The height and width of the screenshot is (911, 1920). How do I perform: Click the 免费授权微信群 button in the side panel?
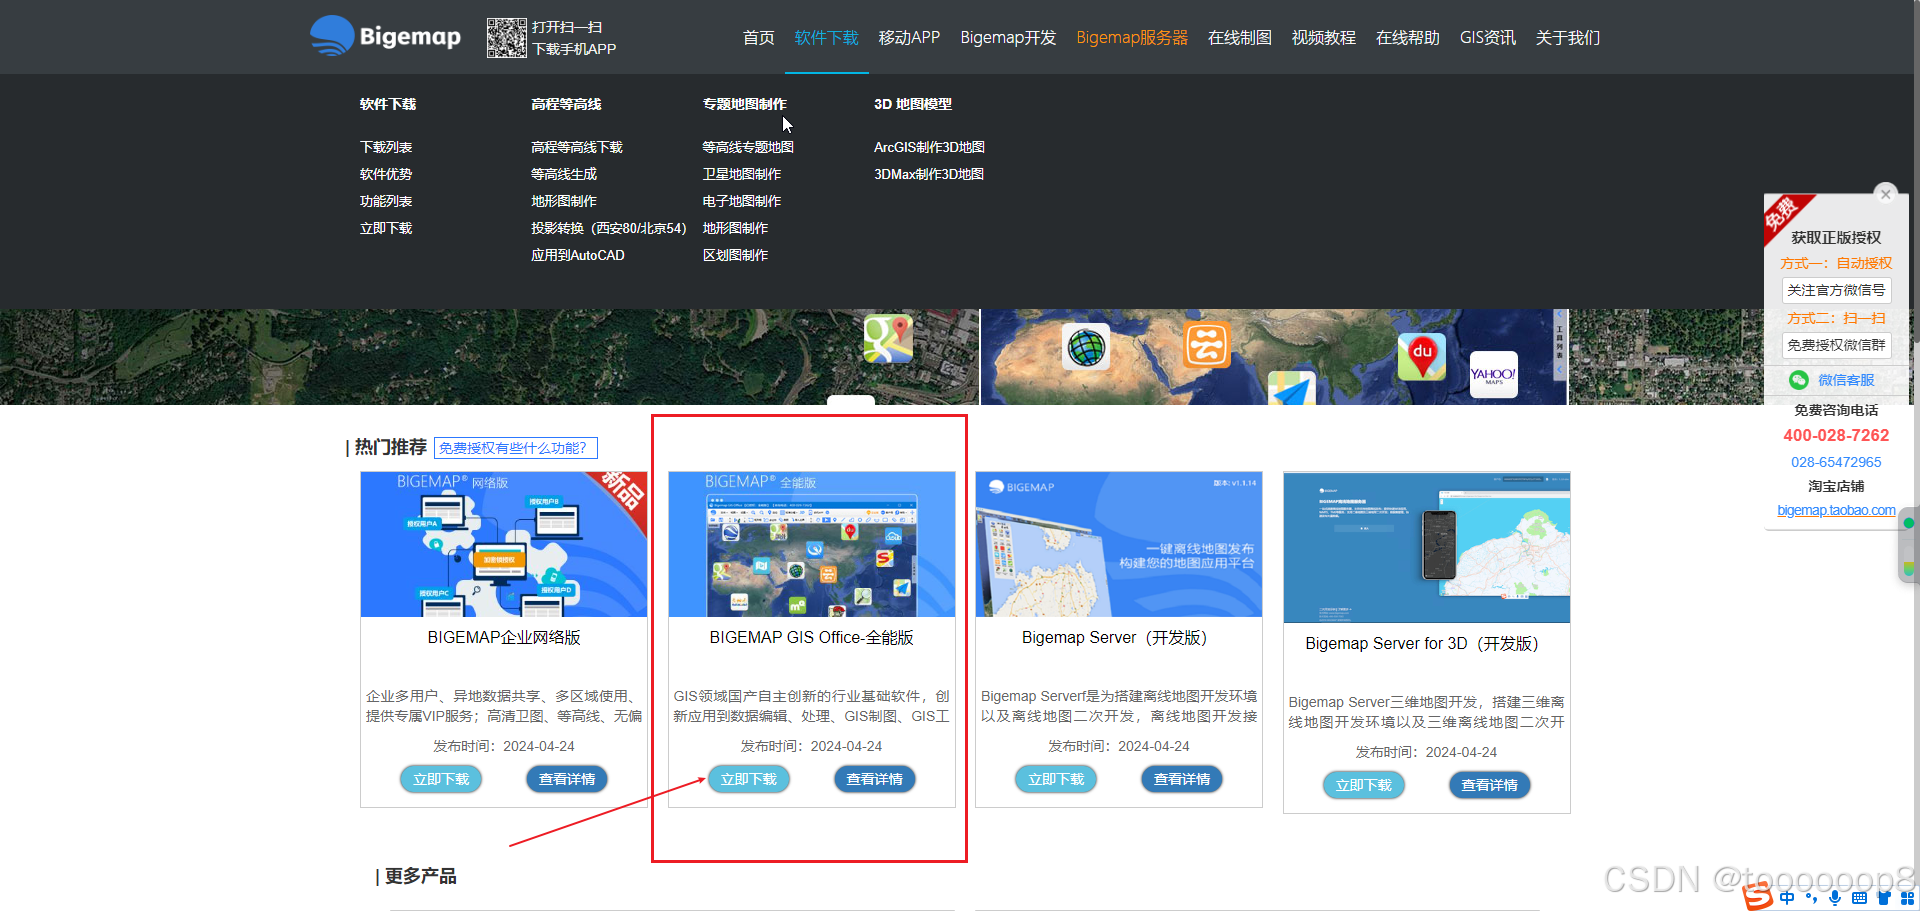(1836, 345)
